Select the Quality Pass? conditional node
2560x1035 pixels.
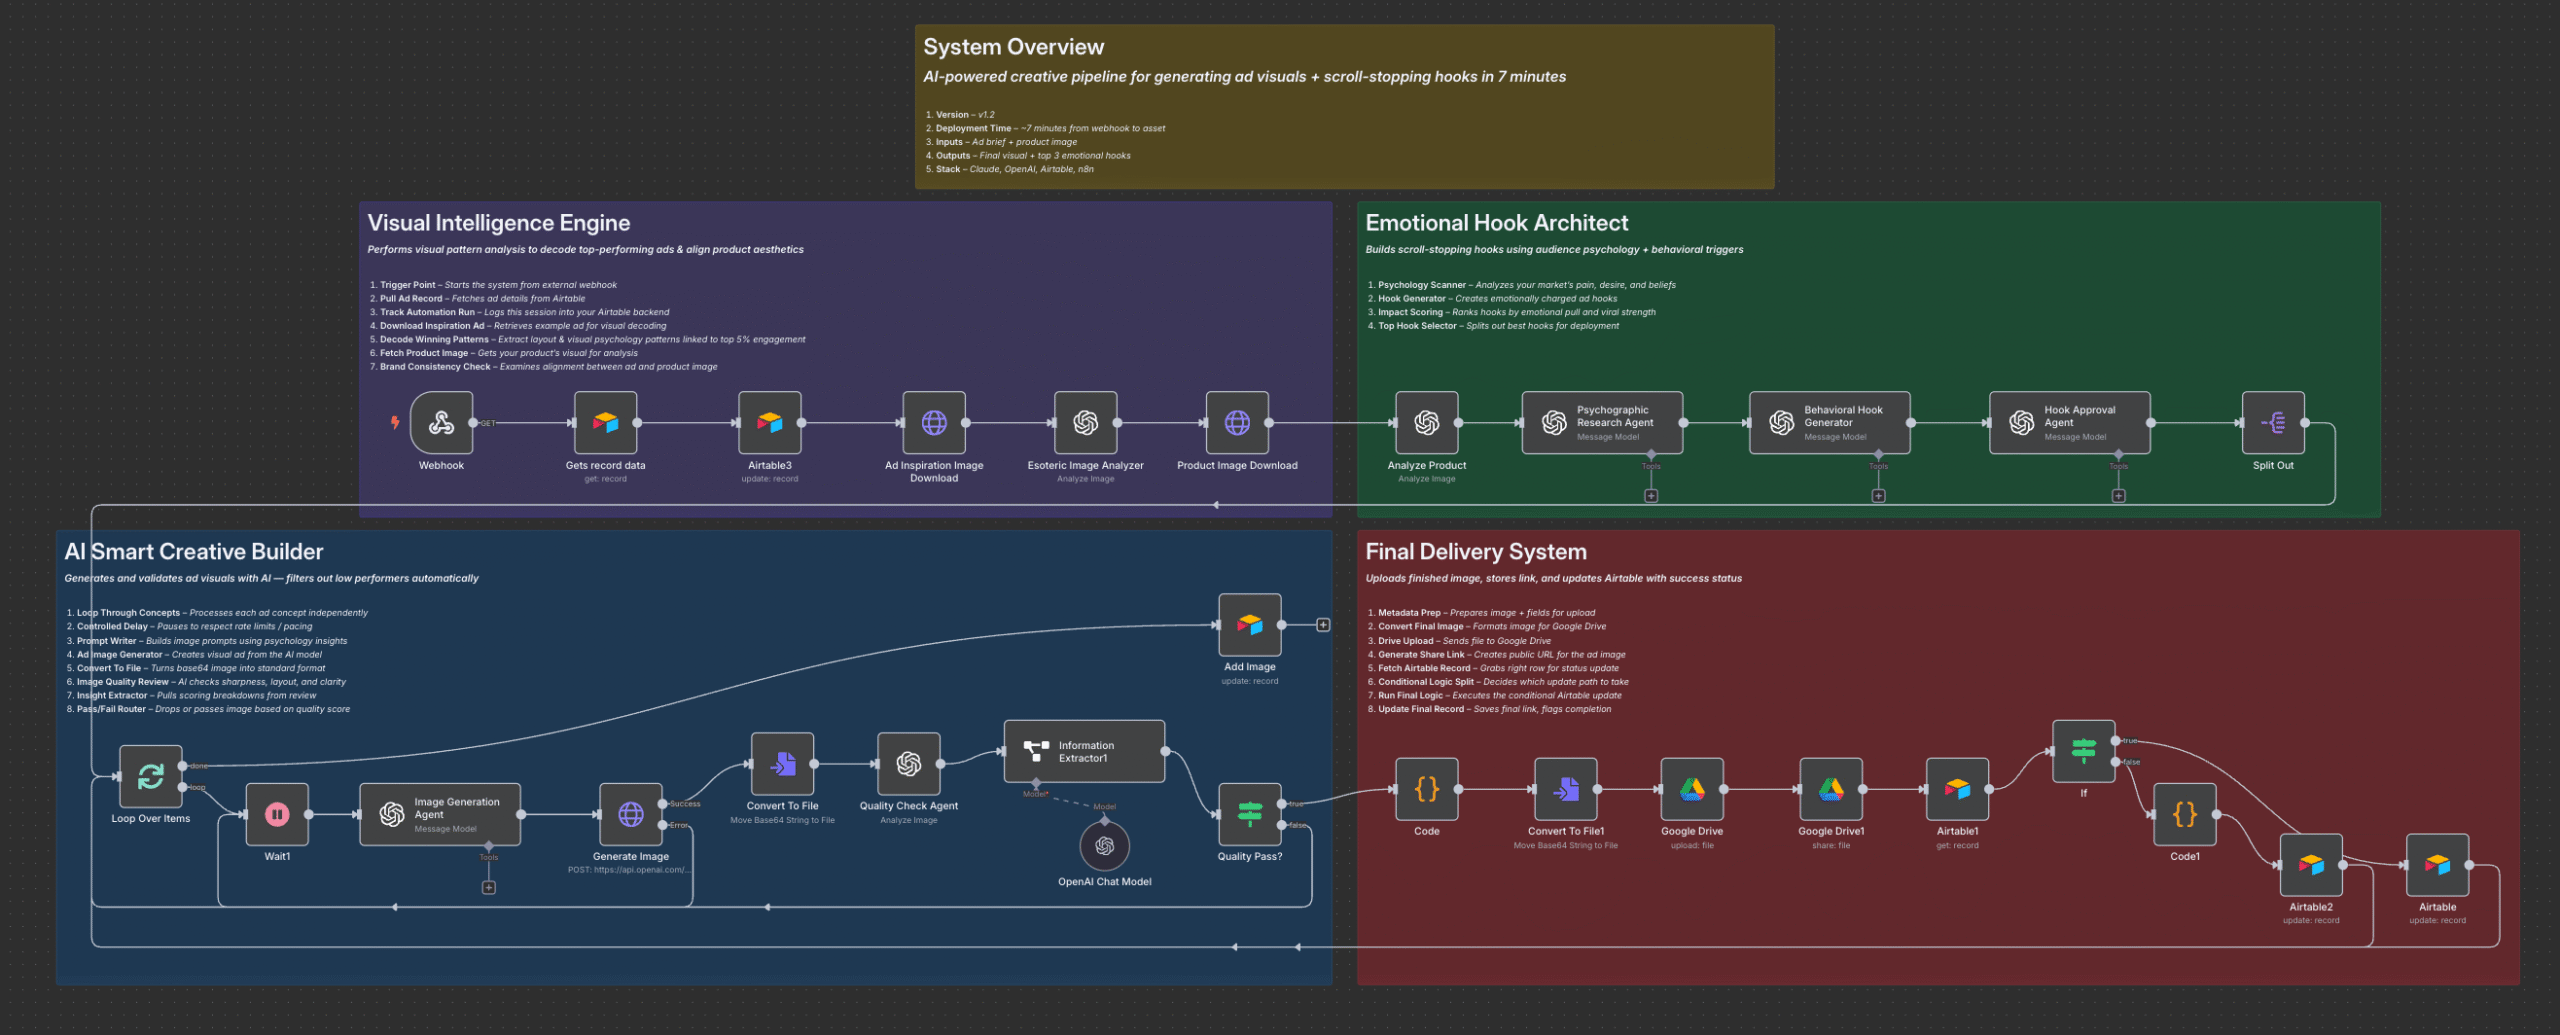(x=1249, y=814)
